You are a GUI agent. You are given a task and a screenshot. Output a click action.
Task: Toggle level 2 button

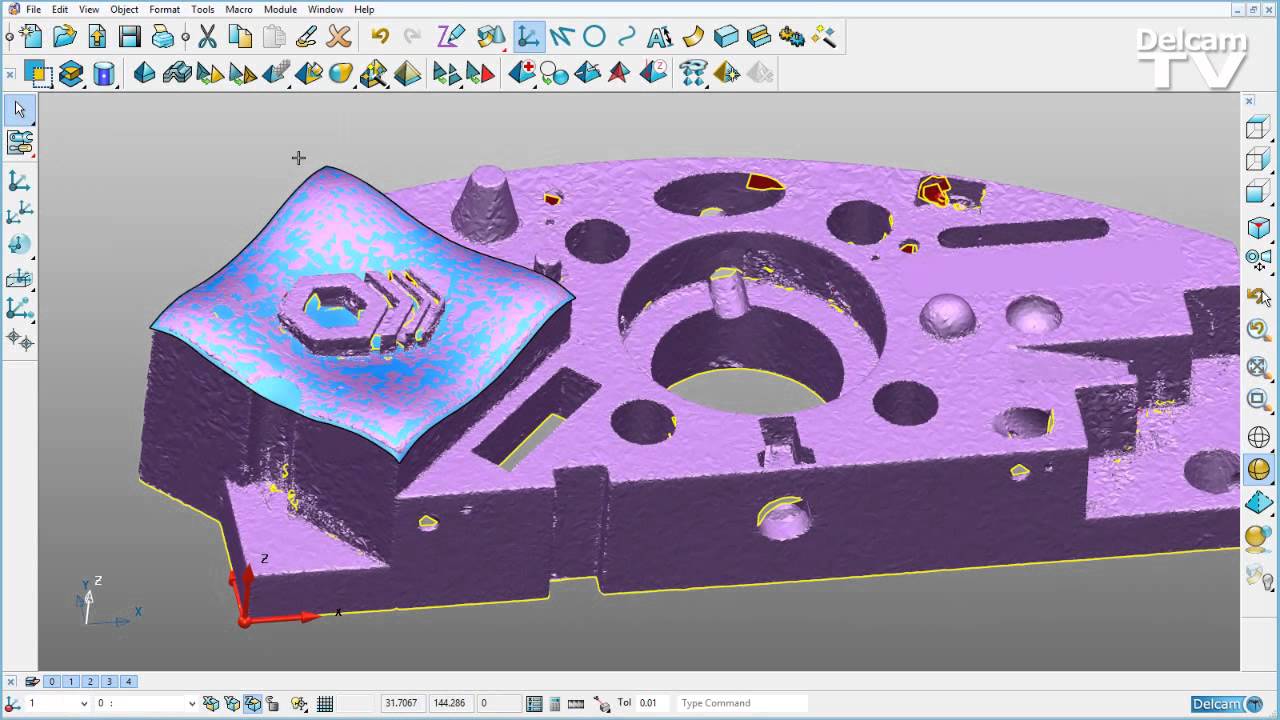tap(90, 681)
